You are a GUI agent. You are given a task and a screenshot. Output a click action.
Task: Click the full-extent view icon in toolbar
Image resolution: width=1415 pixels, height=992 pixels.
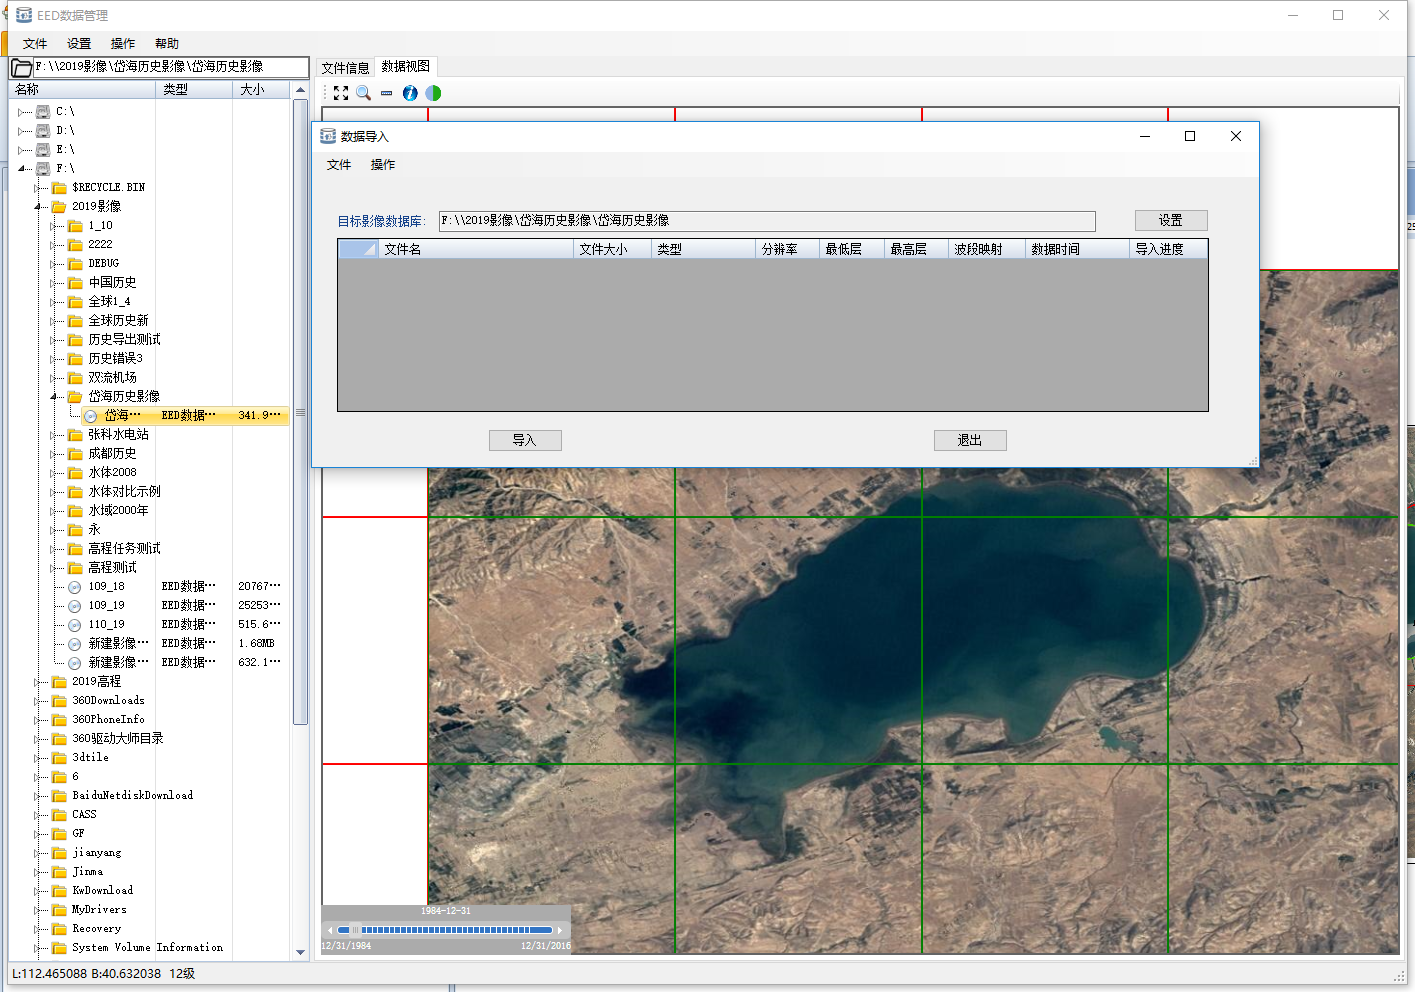pyautogui.click(x=341, y=93)
